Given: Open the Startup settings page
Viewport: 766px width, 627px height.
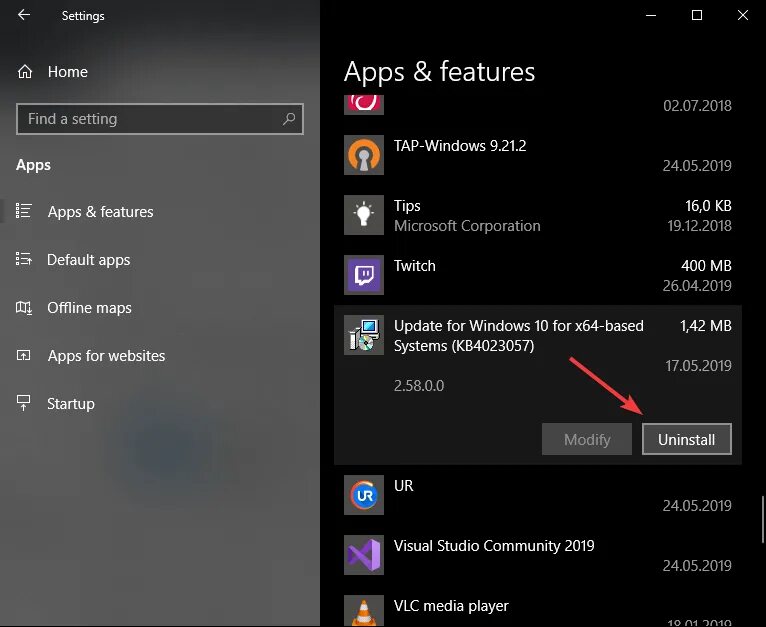Looking at the screenshot, I should click(71, 404).
